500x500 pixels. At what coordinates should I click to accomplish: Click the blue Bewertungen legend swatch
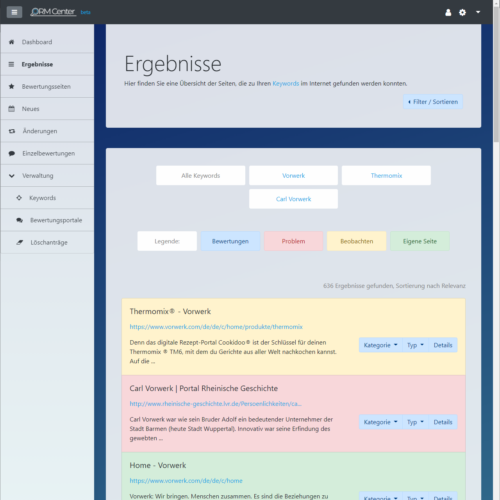(230, 241)
